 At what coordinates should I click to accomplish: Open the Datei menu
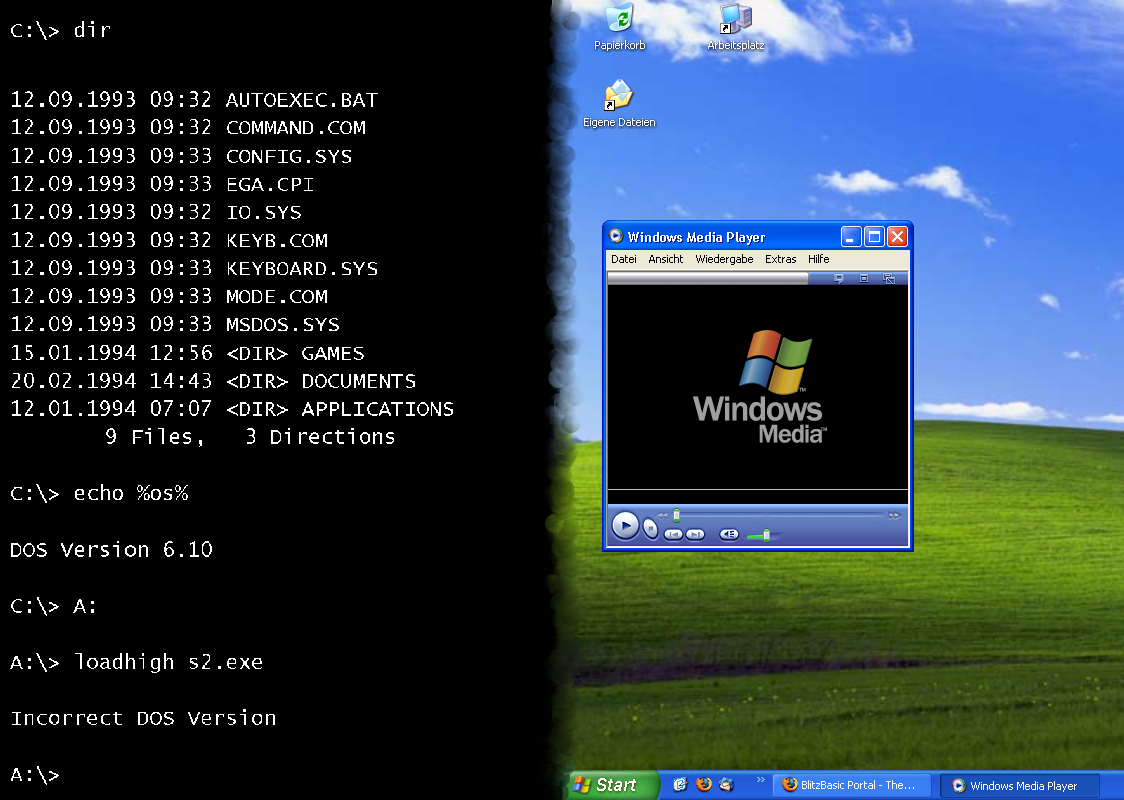tap(624, 259)
